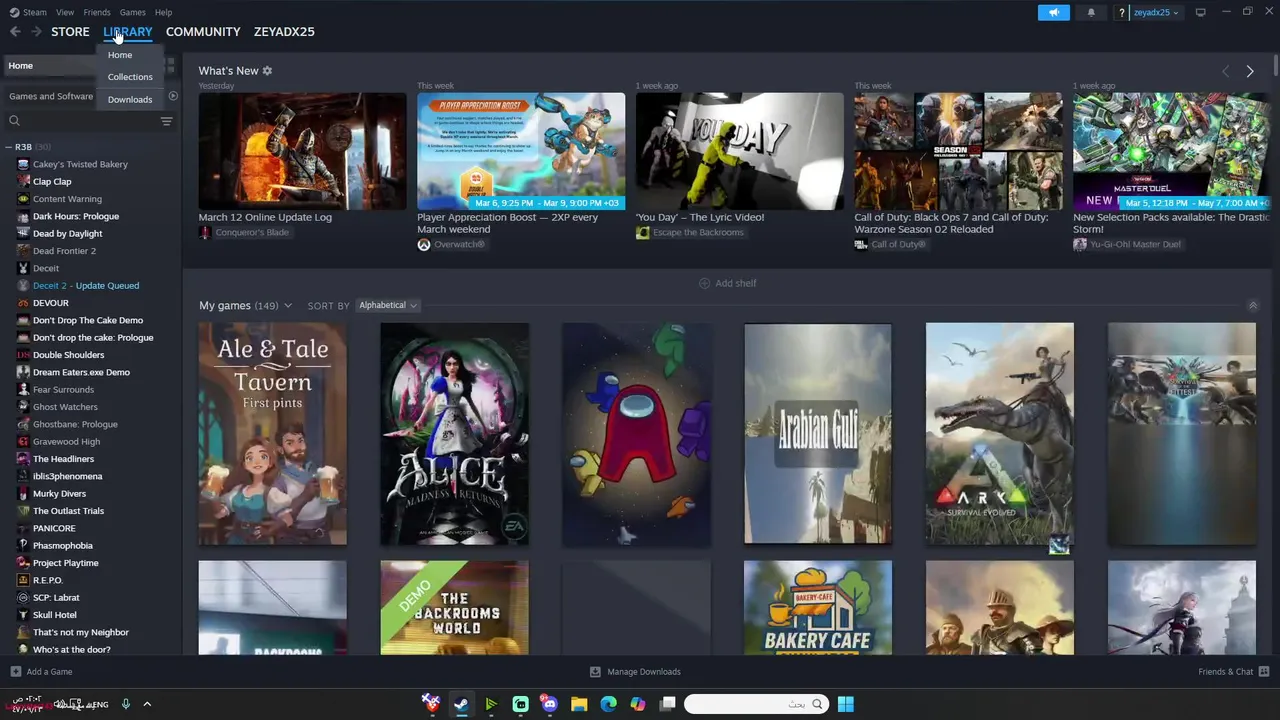Open the announcements megaphone button
The image size is (1280, 720).
(1053, 12)
